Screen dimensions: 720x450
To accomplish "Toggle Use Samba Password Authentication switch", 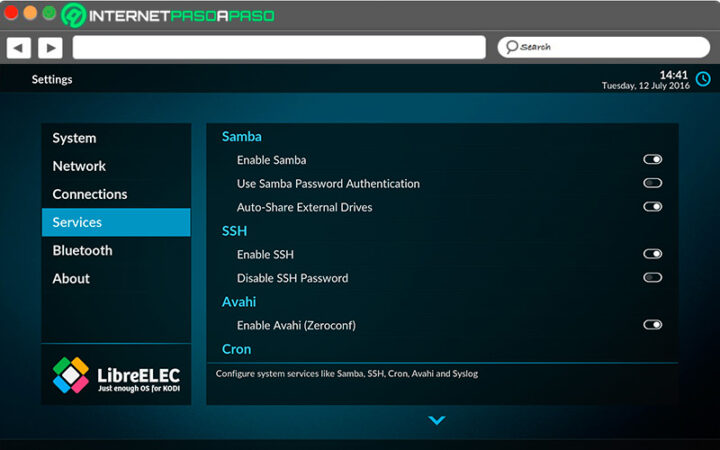I will 652,183.
